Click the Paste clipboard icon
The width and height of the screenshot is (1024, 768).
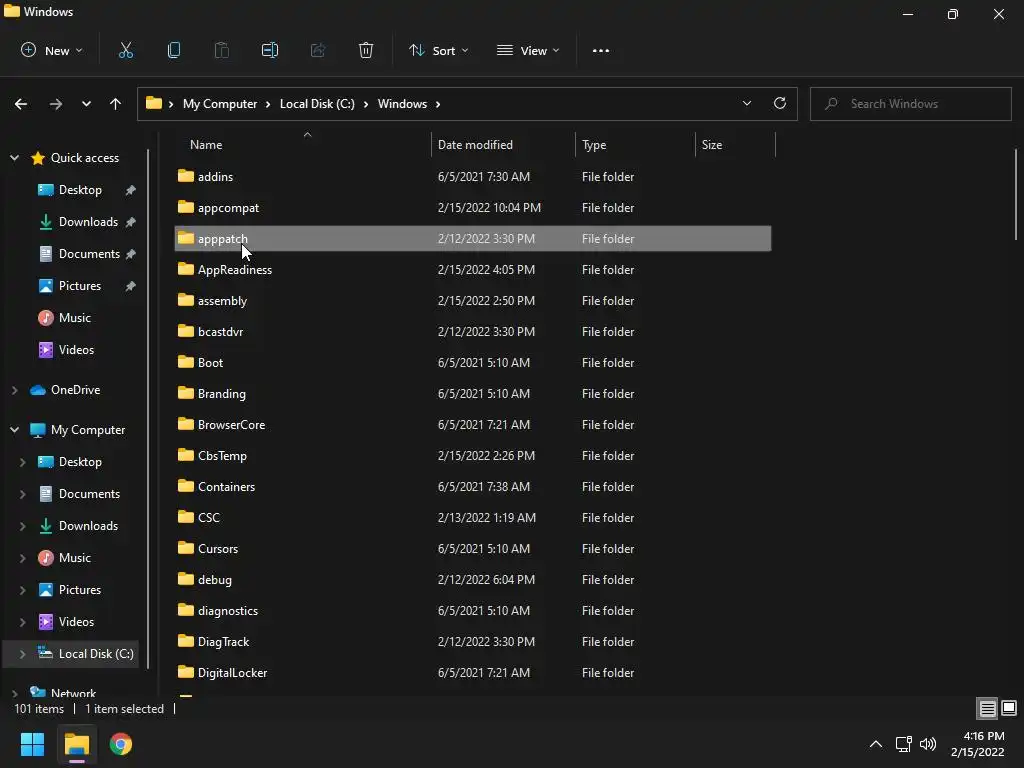222,50
